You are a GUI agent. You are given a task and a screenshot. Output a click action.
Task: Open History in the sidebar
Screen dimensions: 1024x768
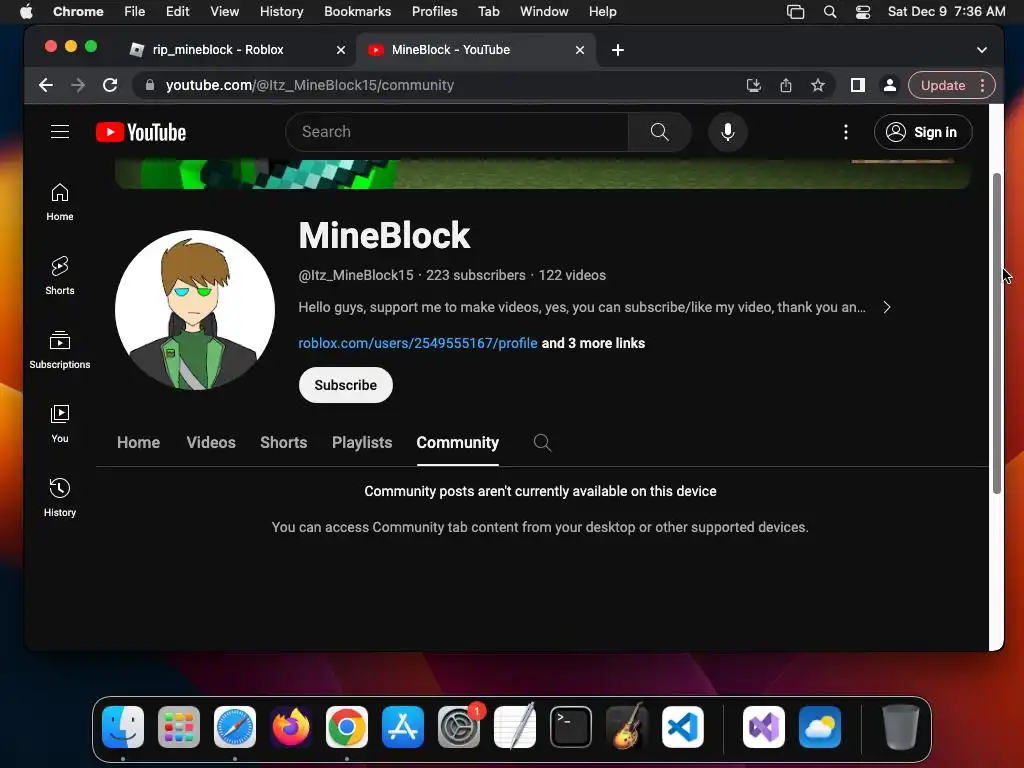(59, 498)
